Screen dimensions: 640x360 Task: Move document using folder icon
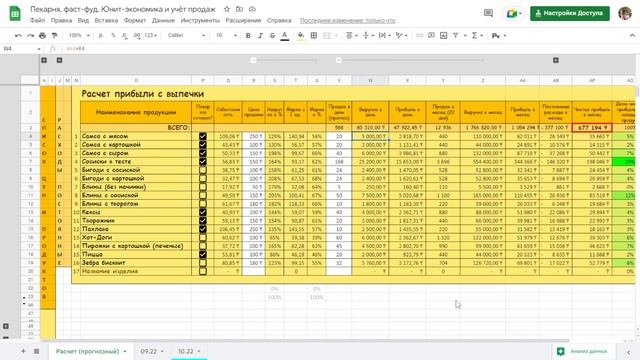pyautogui.click(x=240, y=9)
